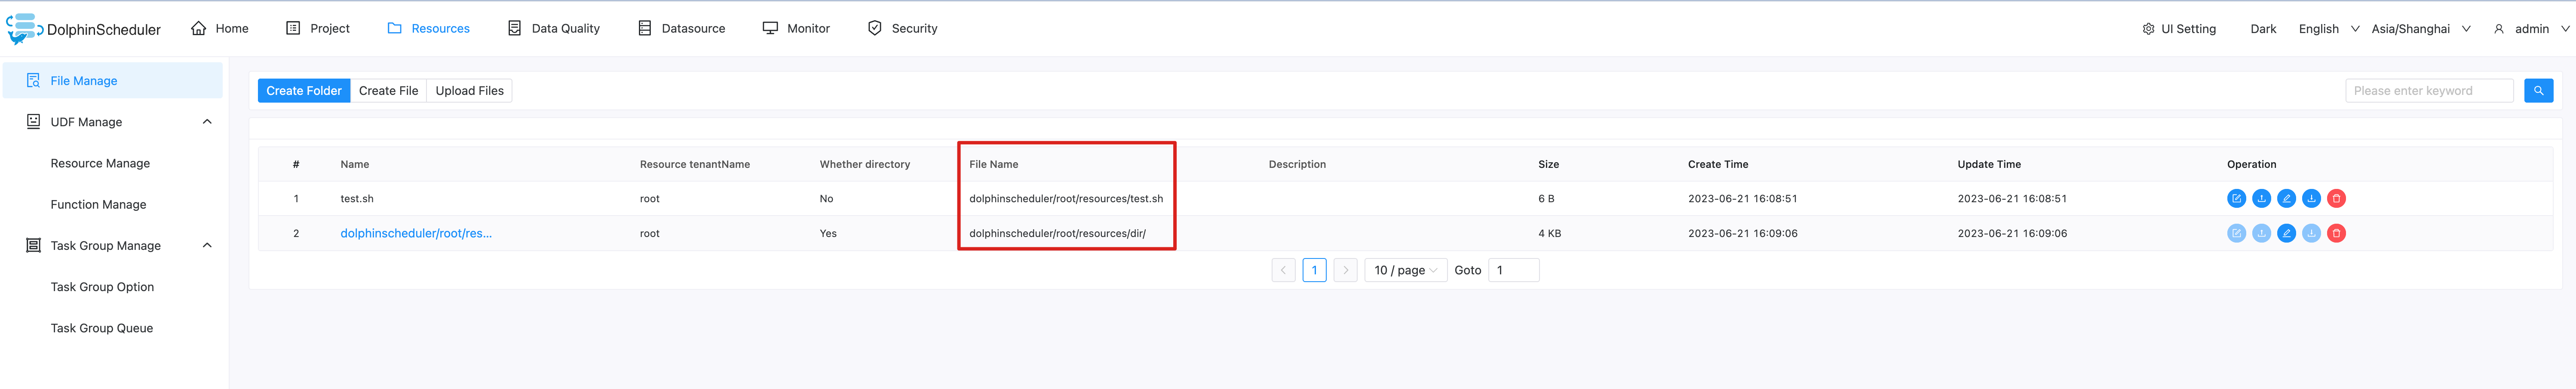Toggle Dark mode in the header
Viewport: 2576px width, 389px height.
pyautogui.click(x=2262, y=28)
